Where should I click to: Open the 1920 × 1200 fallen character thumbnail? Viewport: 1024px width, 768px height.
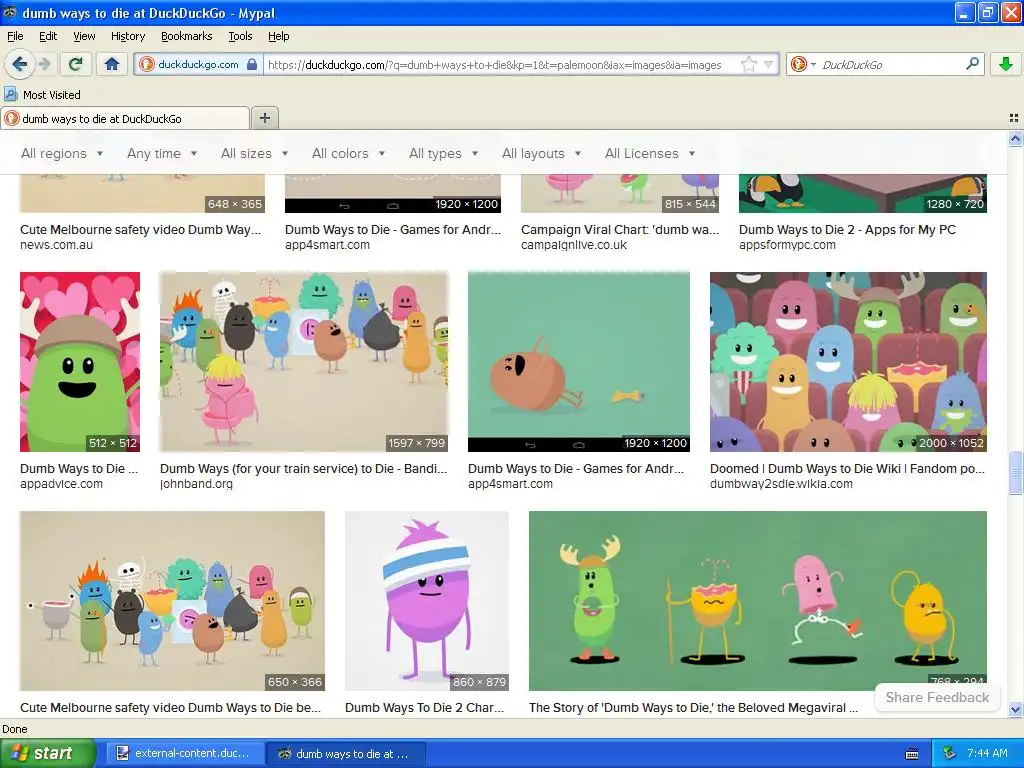[579, 362]
